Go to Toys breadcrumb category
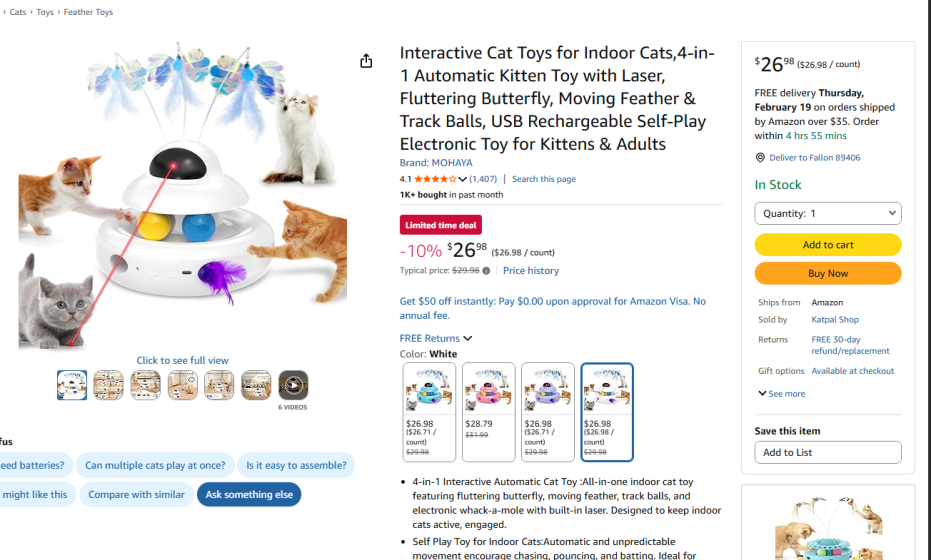931x560 pixels. click(x=45, y=13)
